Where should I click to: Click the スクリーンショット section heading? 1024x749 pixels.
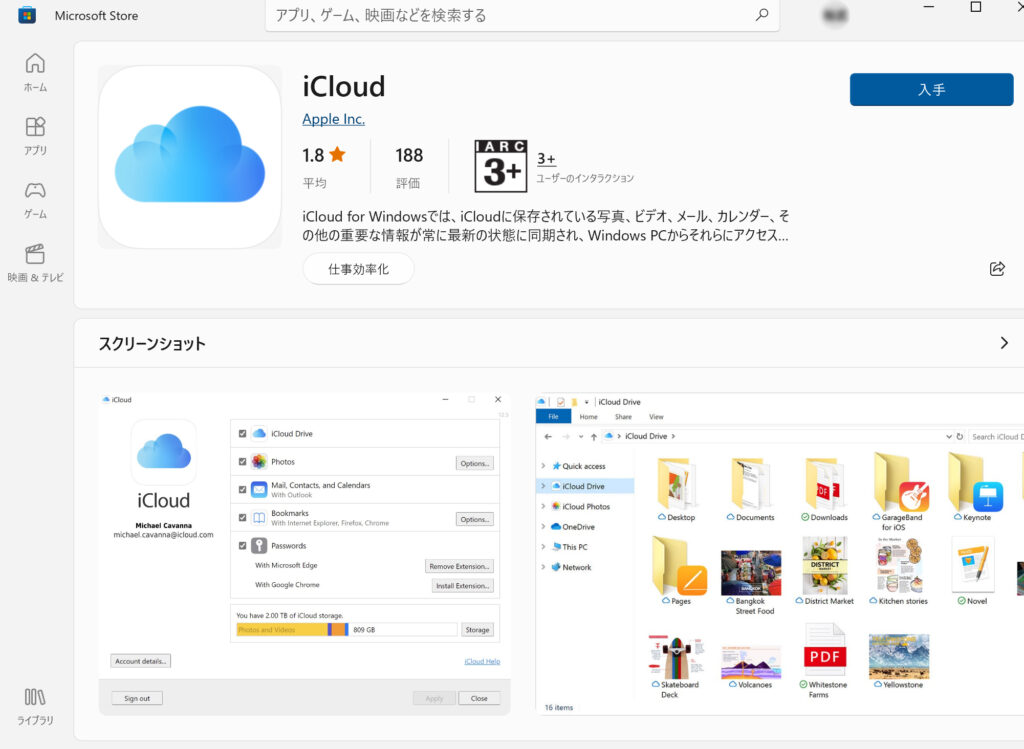(152, 343)
